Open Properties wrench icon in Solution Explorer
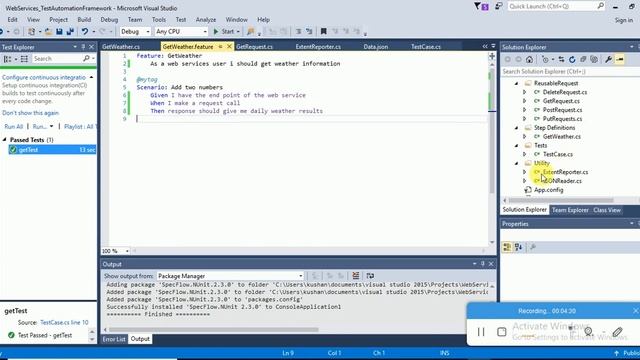Screen dimensions: 640x360 (x=608, y=60)
